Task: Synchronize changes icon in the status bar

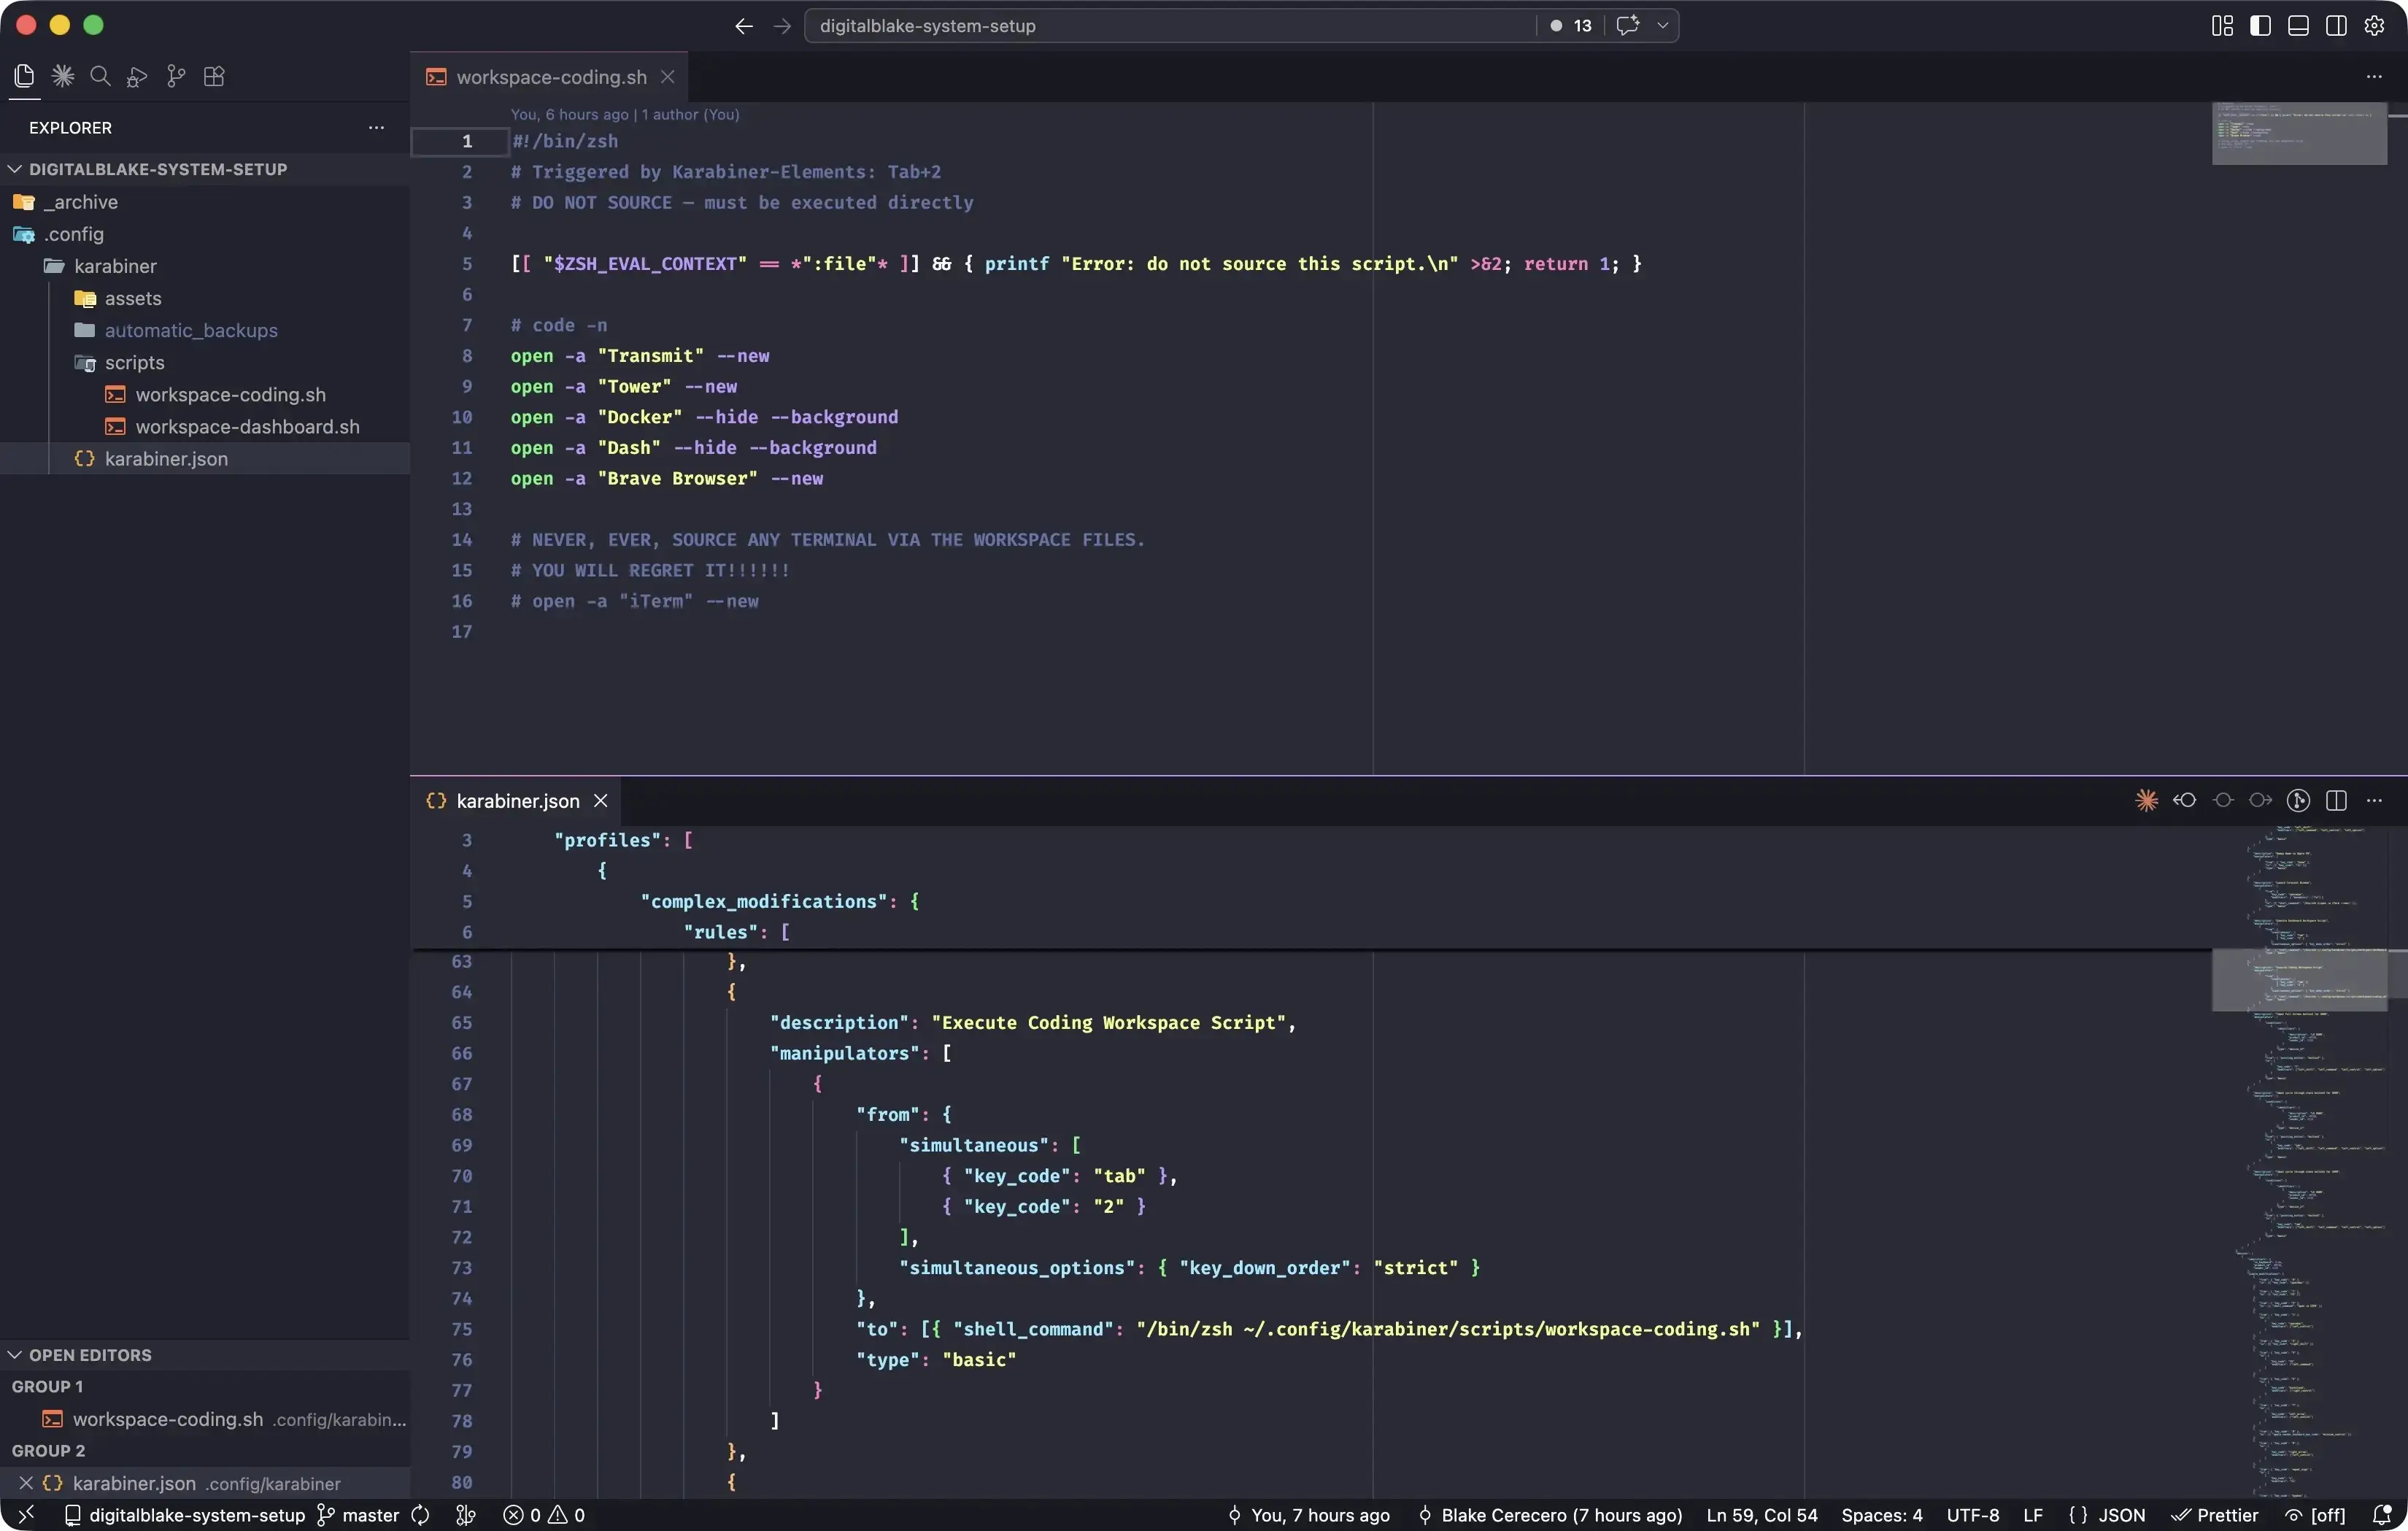Action: (420, 1515)
